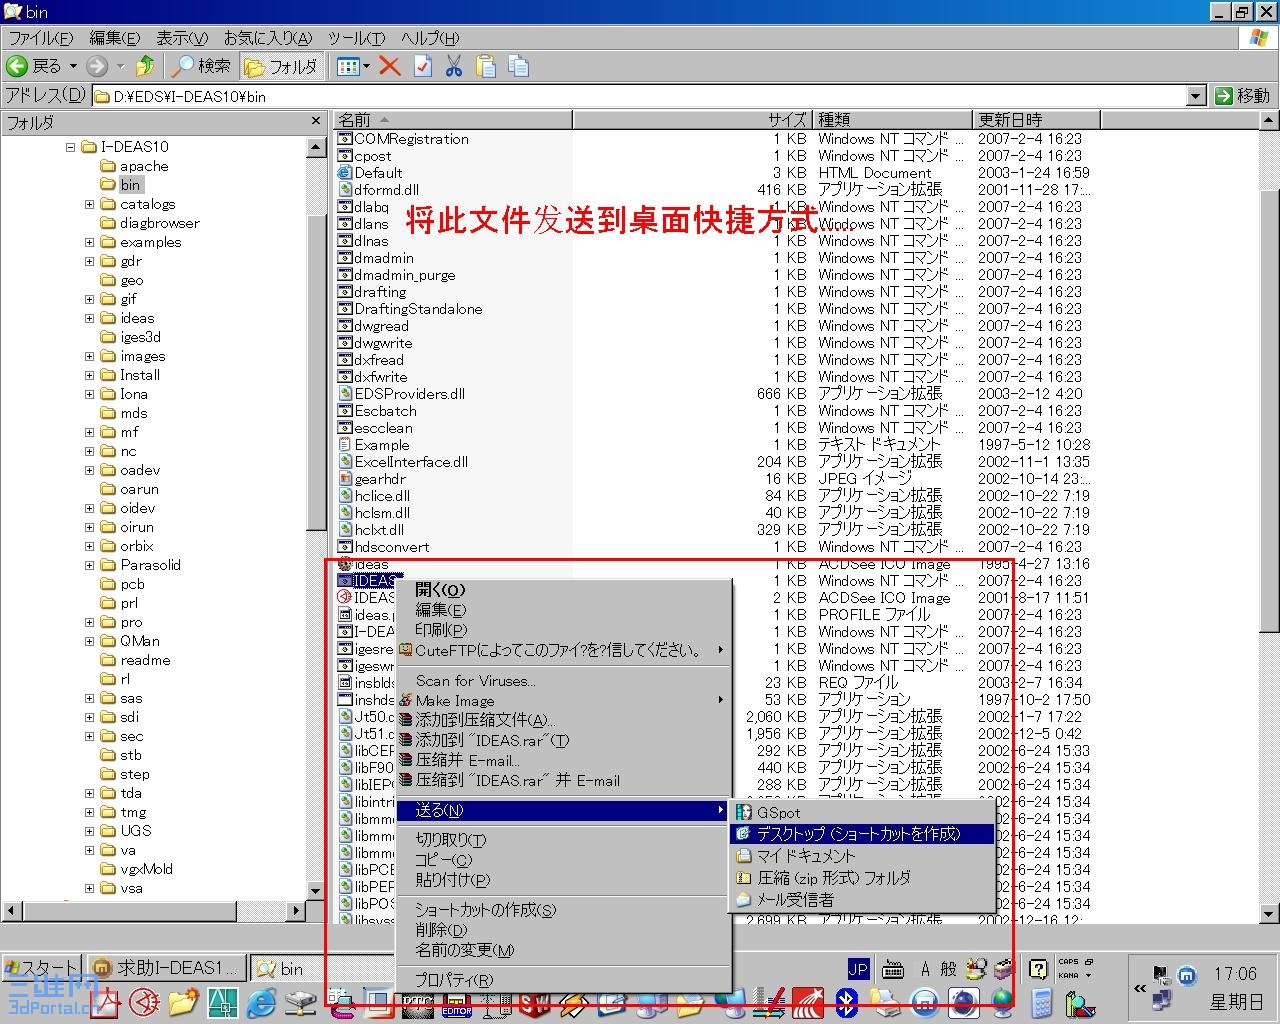Expand the QMan folder node
1280x1024 pixels.
point(90,641)
